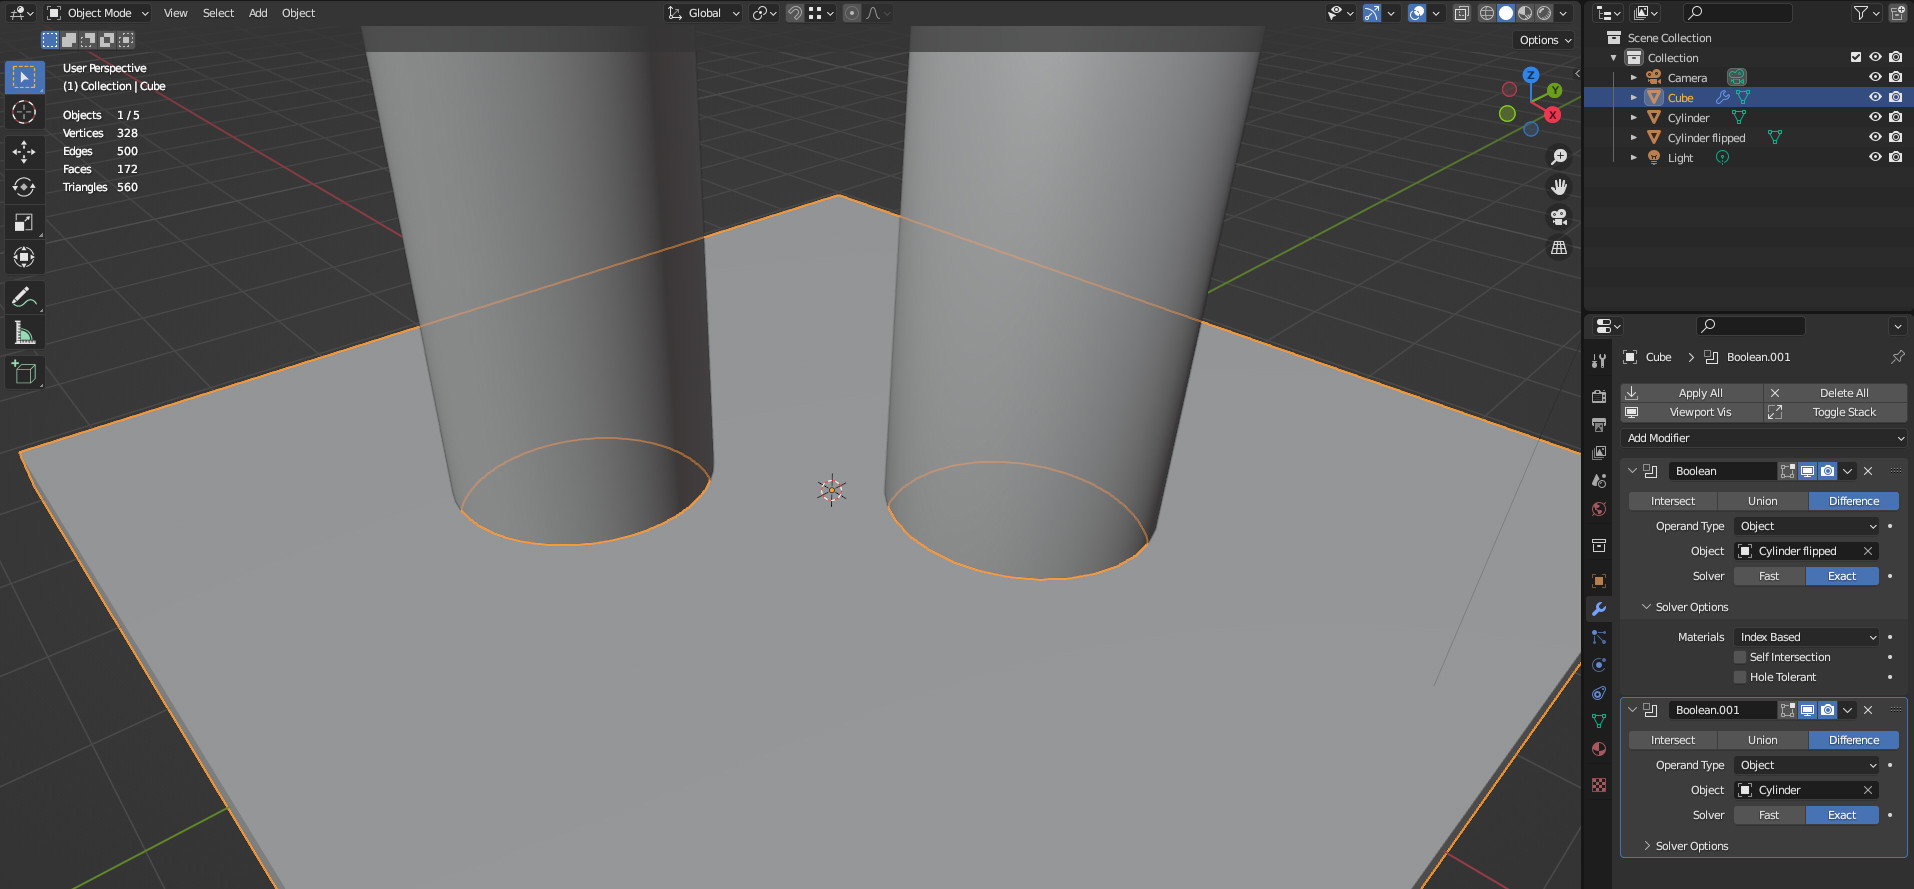Toggle Boolean.001 modifier render visibility
1914x889 pixels.
(1828, 710)
